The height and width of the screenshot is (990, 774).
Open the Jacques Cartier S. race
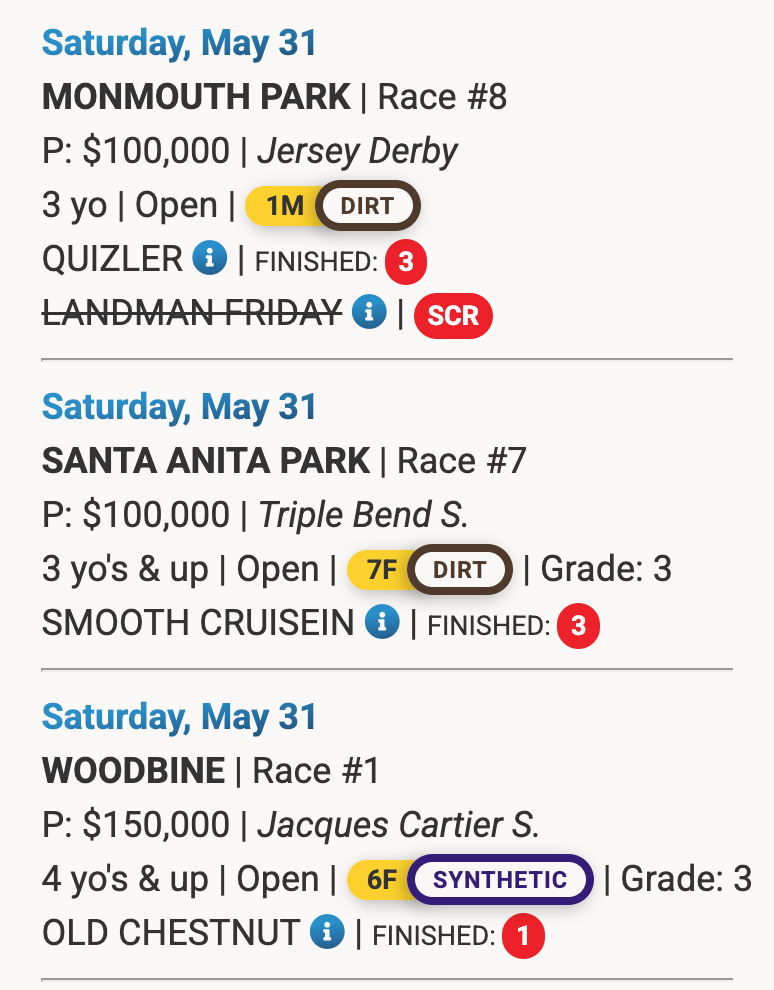coord(398,825)
